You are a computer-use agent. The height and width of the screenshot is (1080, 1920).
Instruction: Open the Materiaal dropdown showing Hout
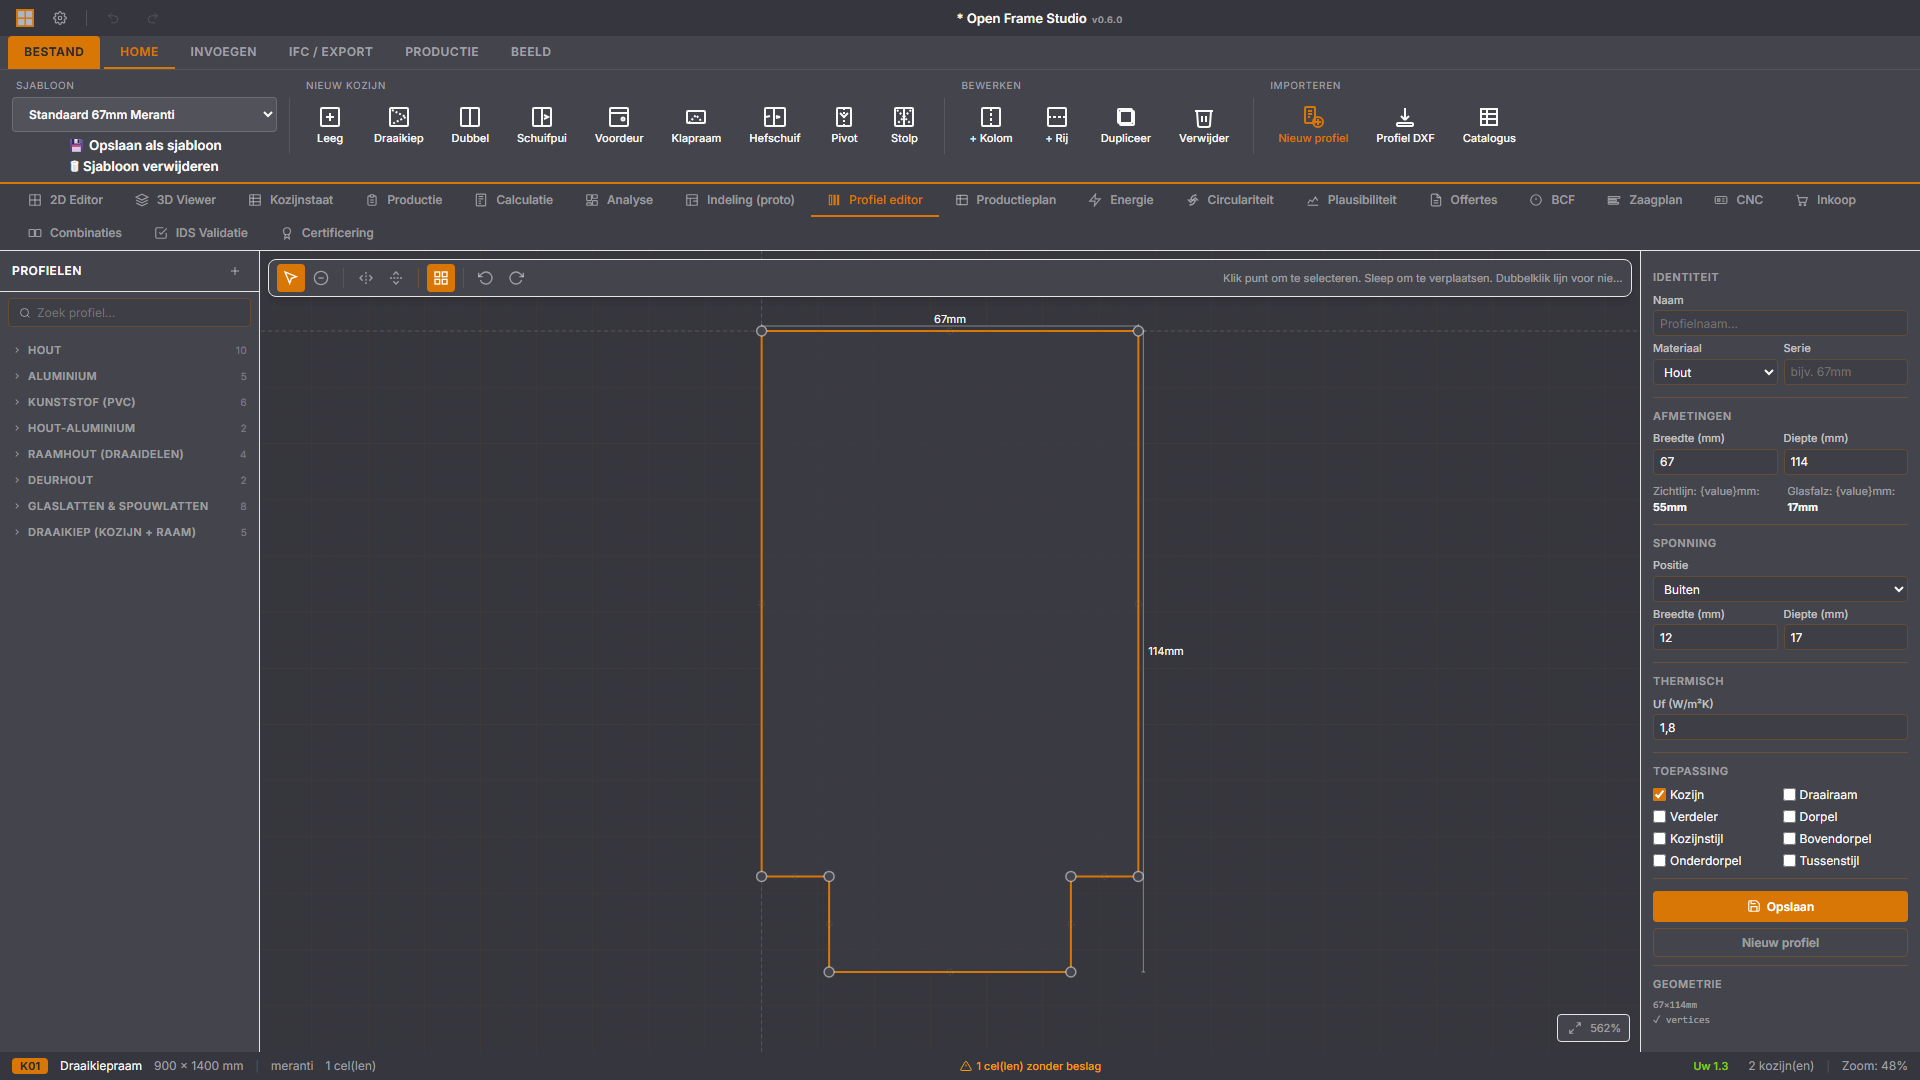click(1715, 373)
